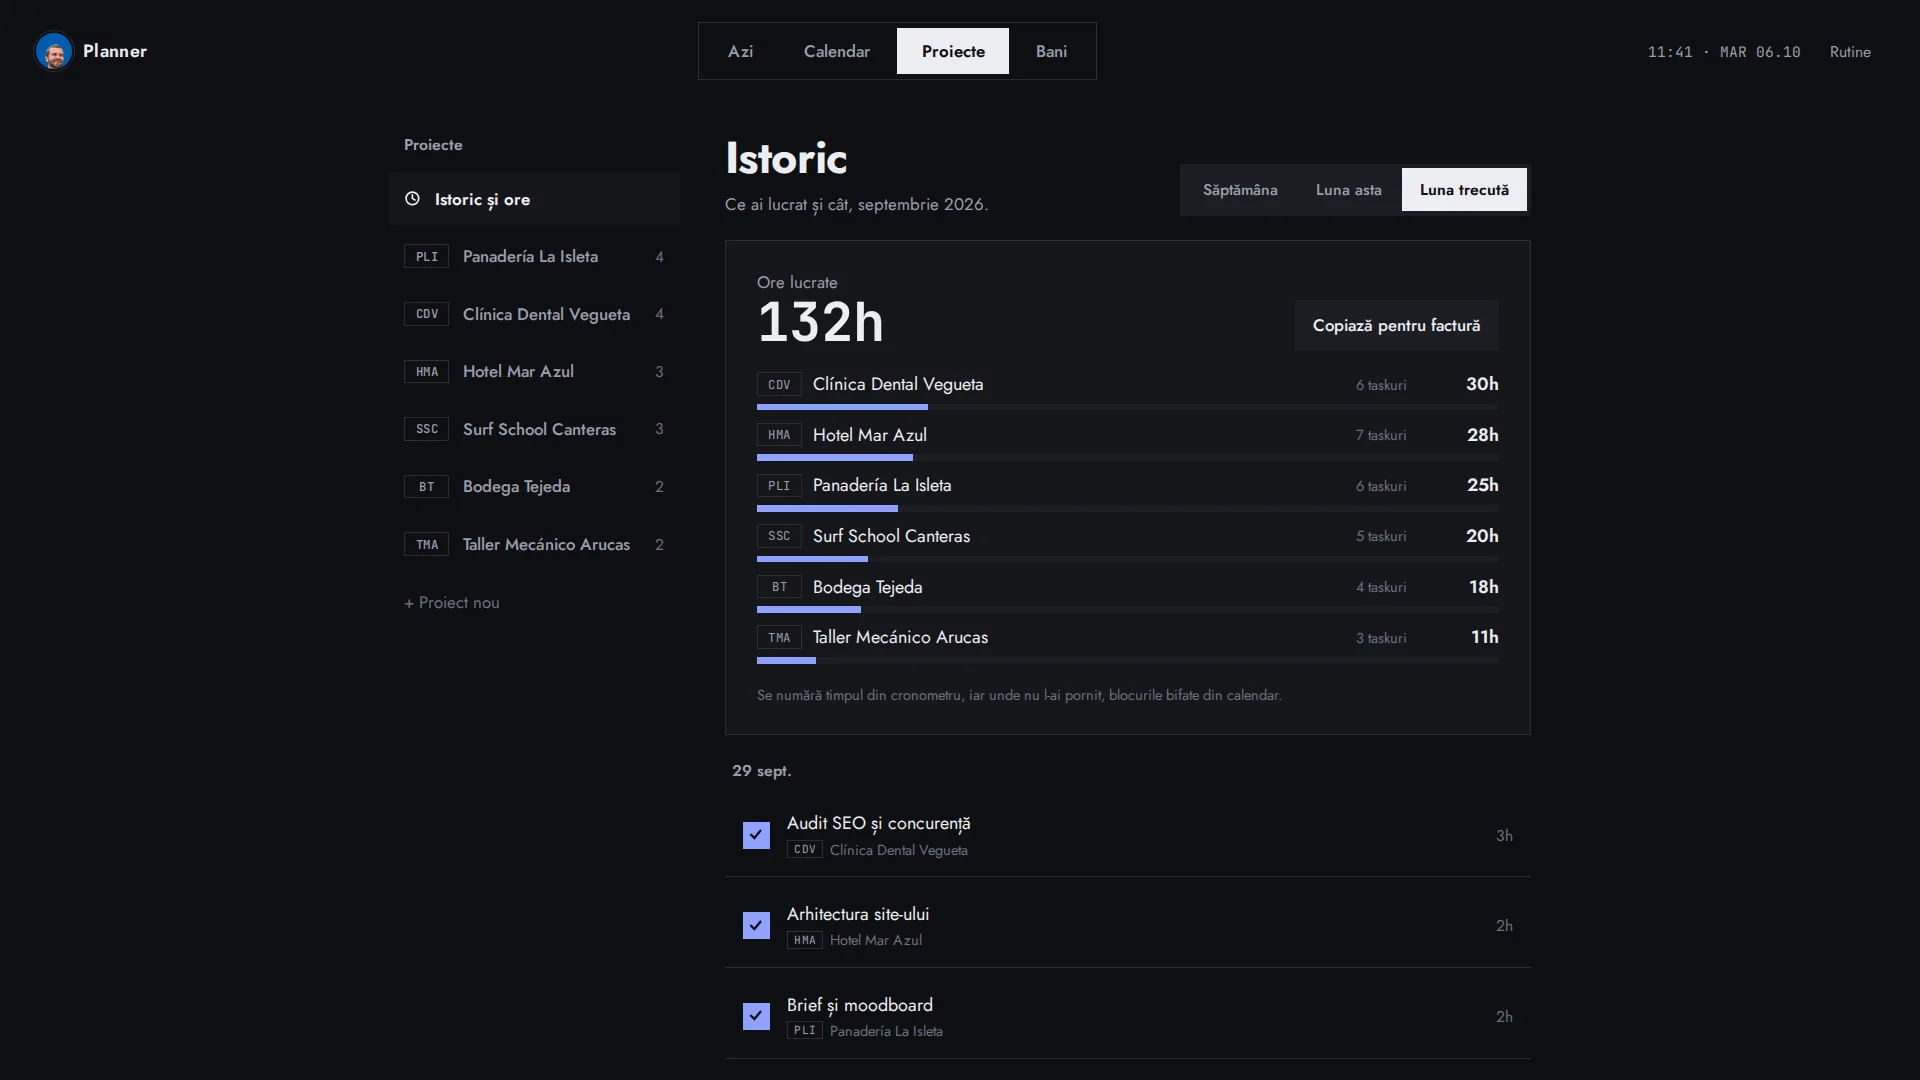The image size is (1920, 1080).
Task: Uncheck the Brief și moodboard task
Action: [x=756, y=1016]
